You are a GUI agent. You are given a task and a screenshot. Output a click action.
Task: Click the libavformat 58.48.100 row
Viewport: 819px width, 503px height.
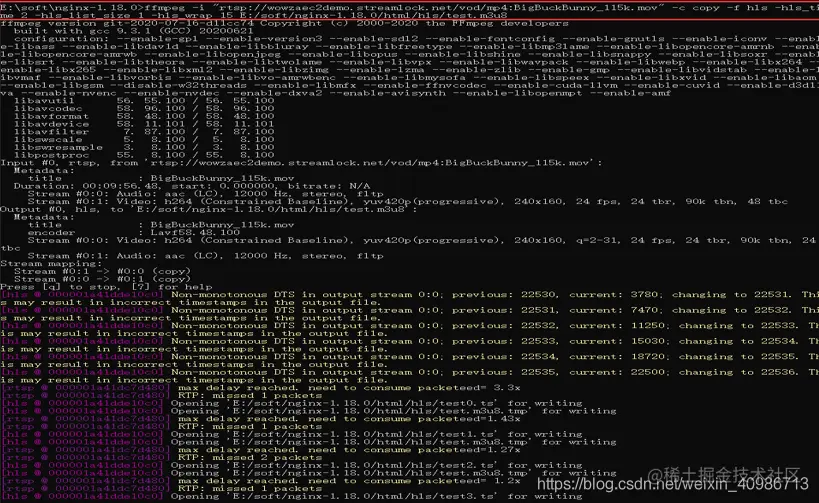[144, 116]
